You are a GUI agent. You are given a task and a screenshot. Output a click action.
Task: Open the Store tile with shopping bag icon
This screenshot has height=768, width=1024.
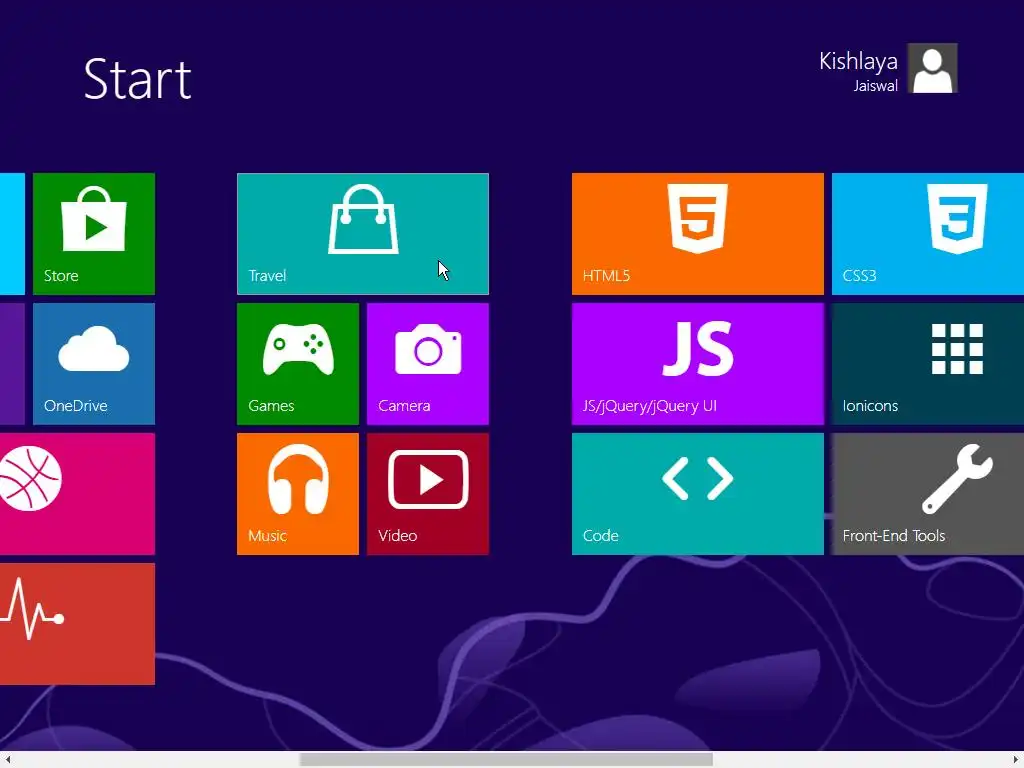(x=94, y=234)
